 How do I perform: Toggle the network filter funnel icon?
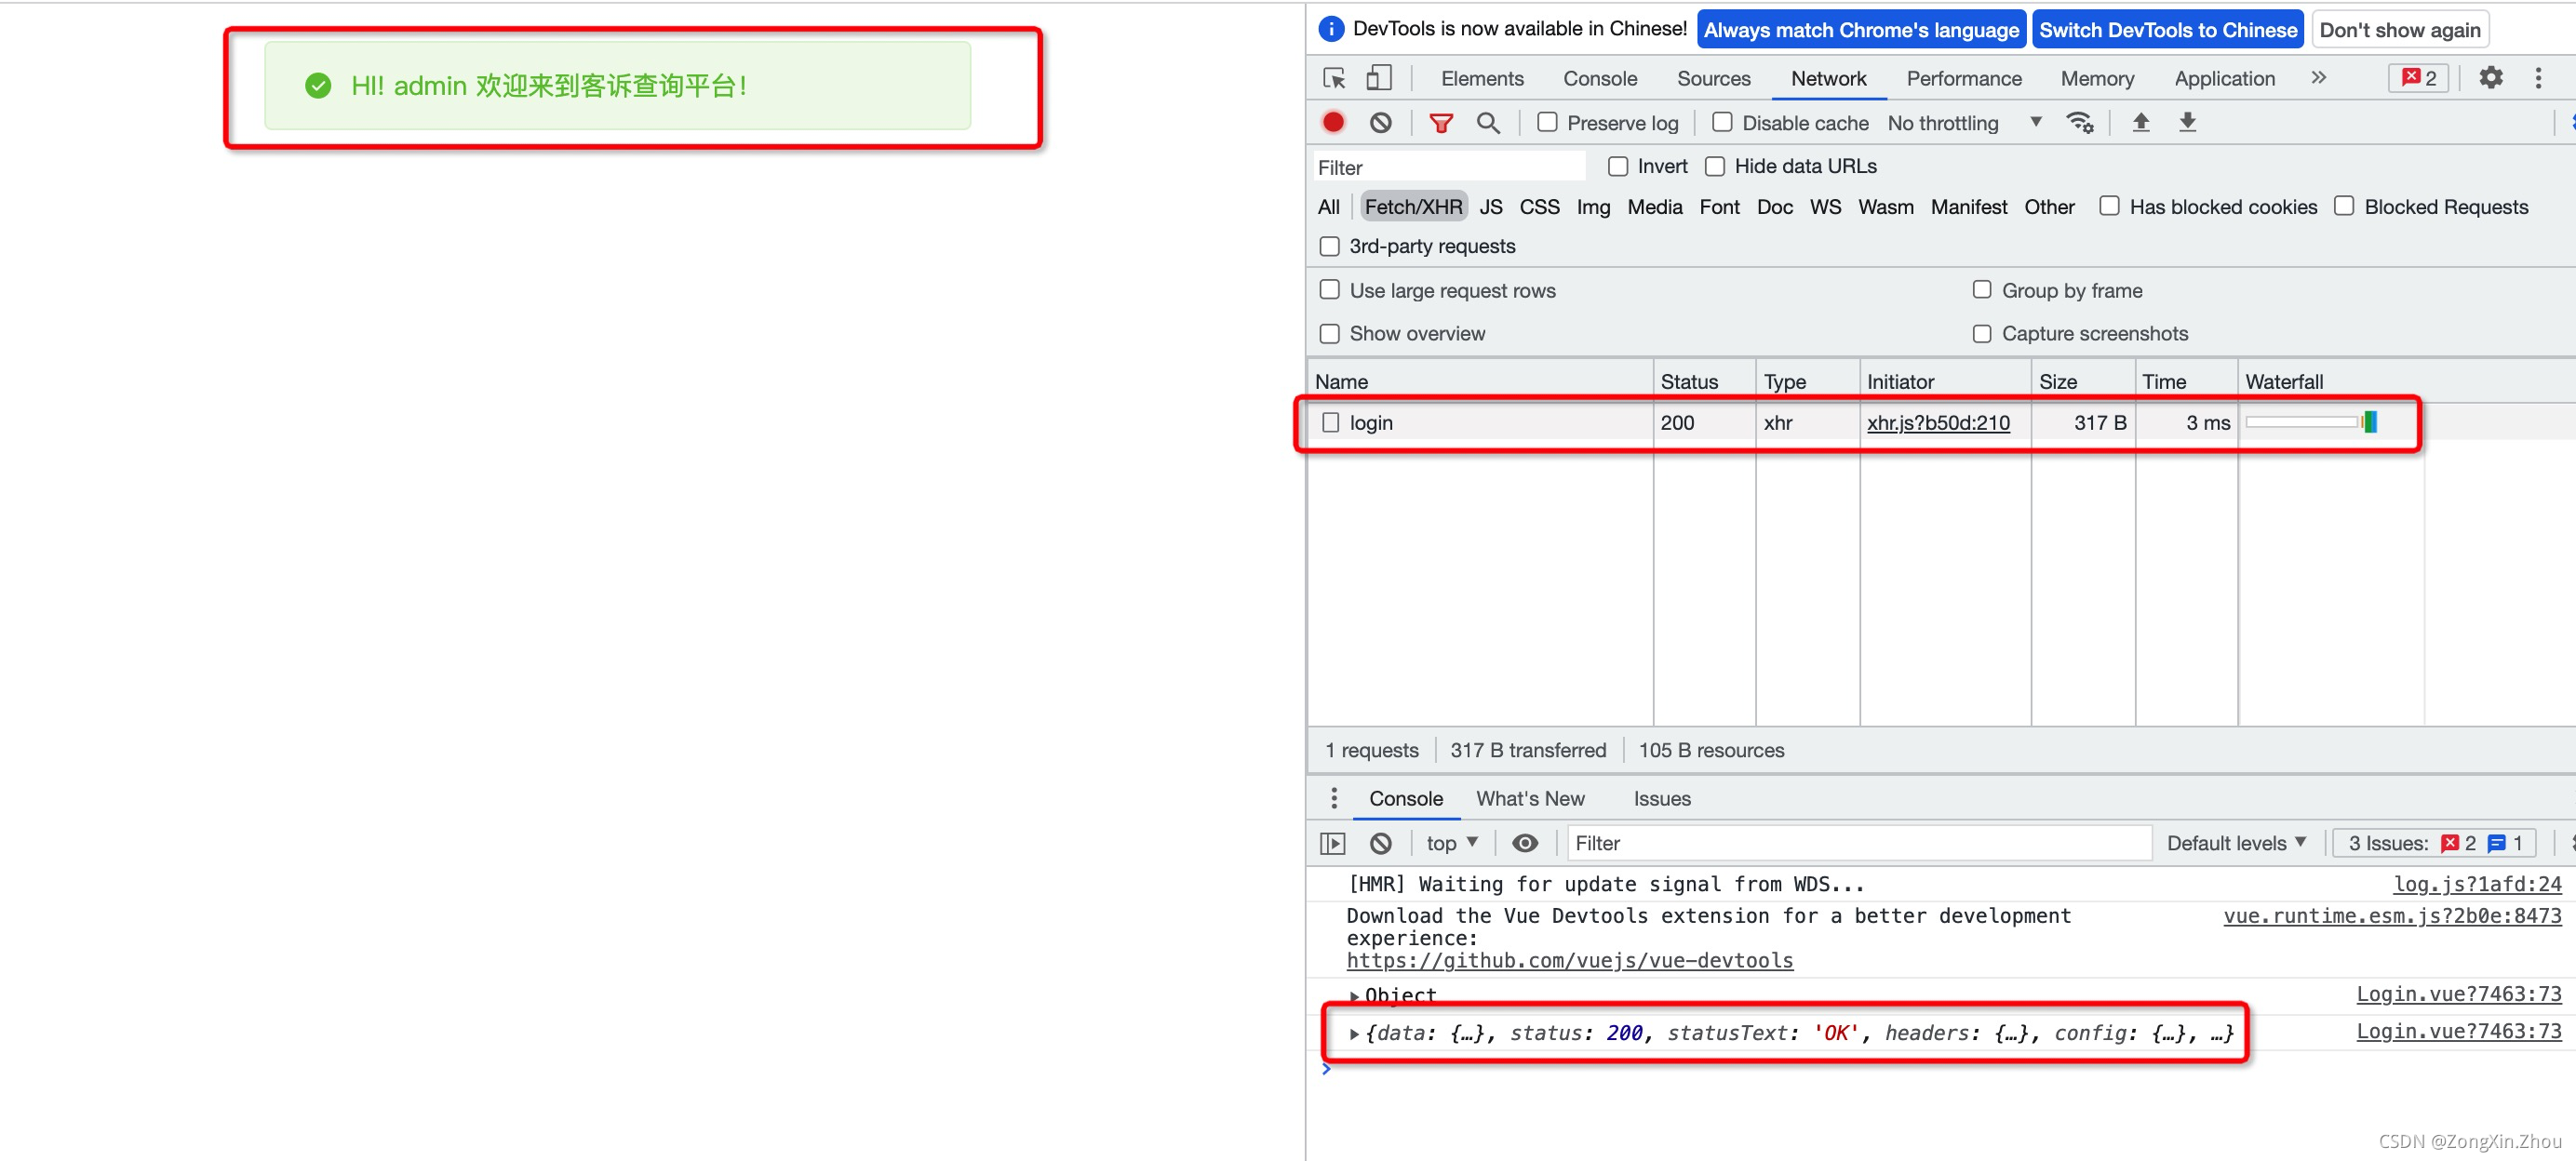1440,122
